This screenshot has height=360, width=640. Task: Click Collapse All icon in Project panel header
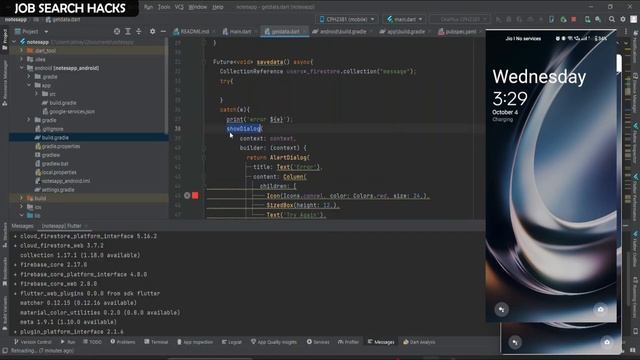click(139, 31)
